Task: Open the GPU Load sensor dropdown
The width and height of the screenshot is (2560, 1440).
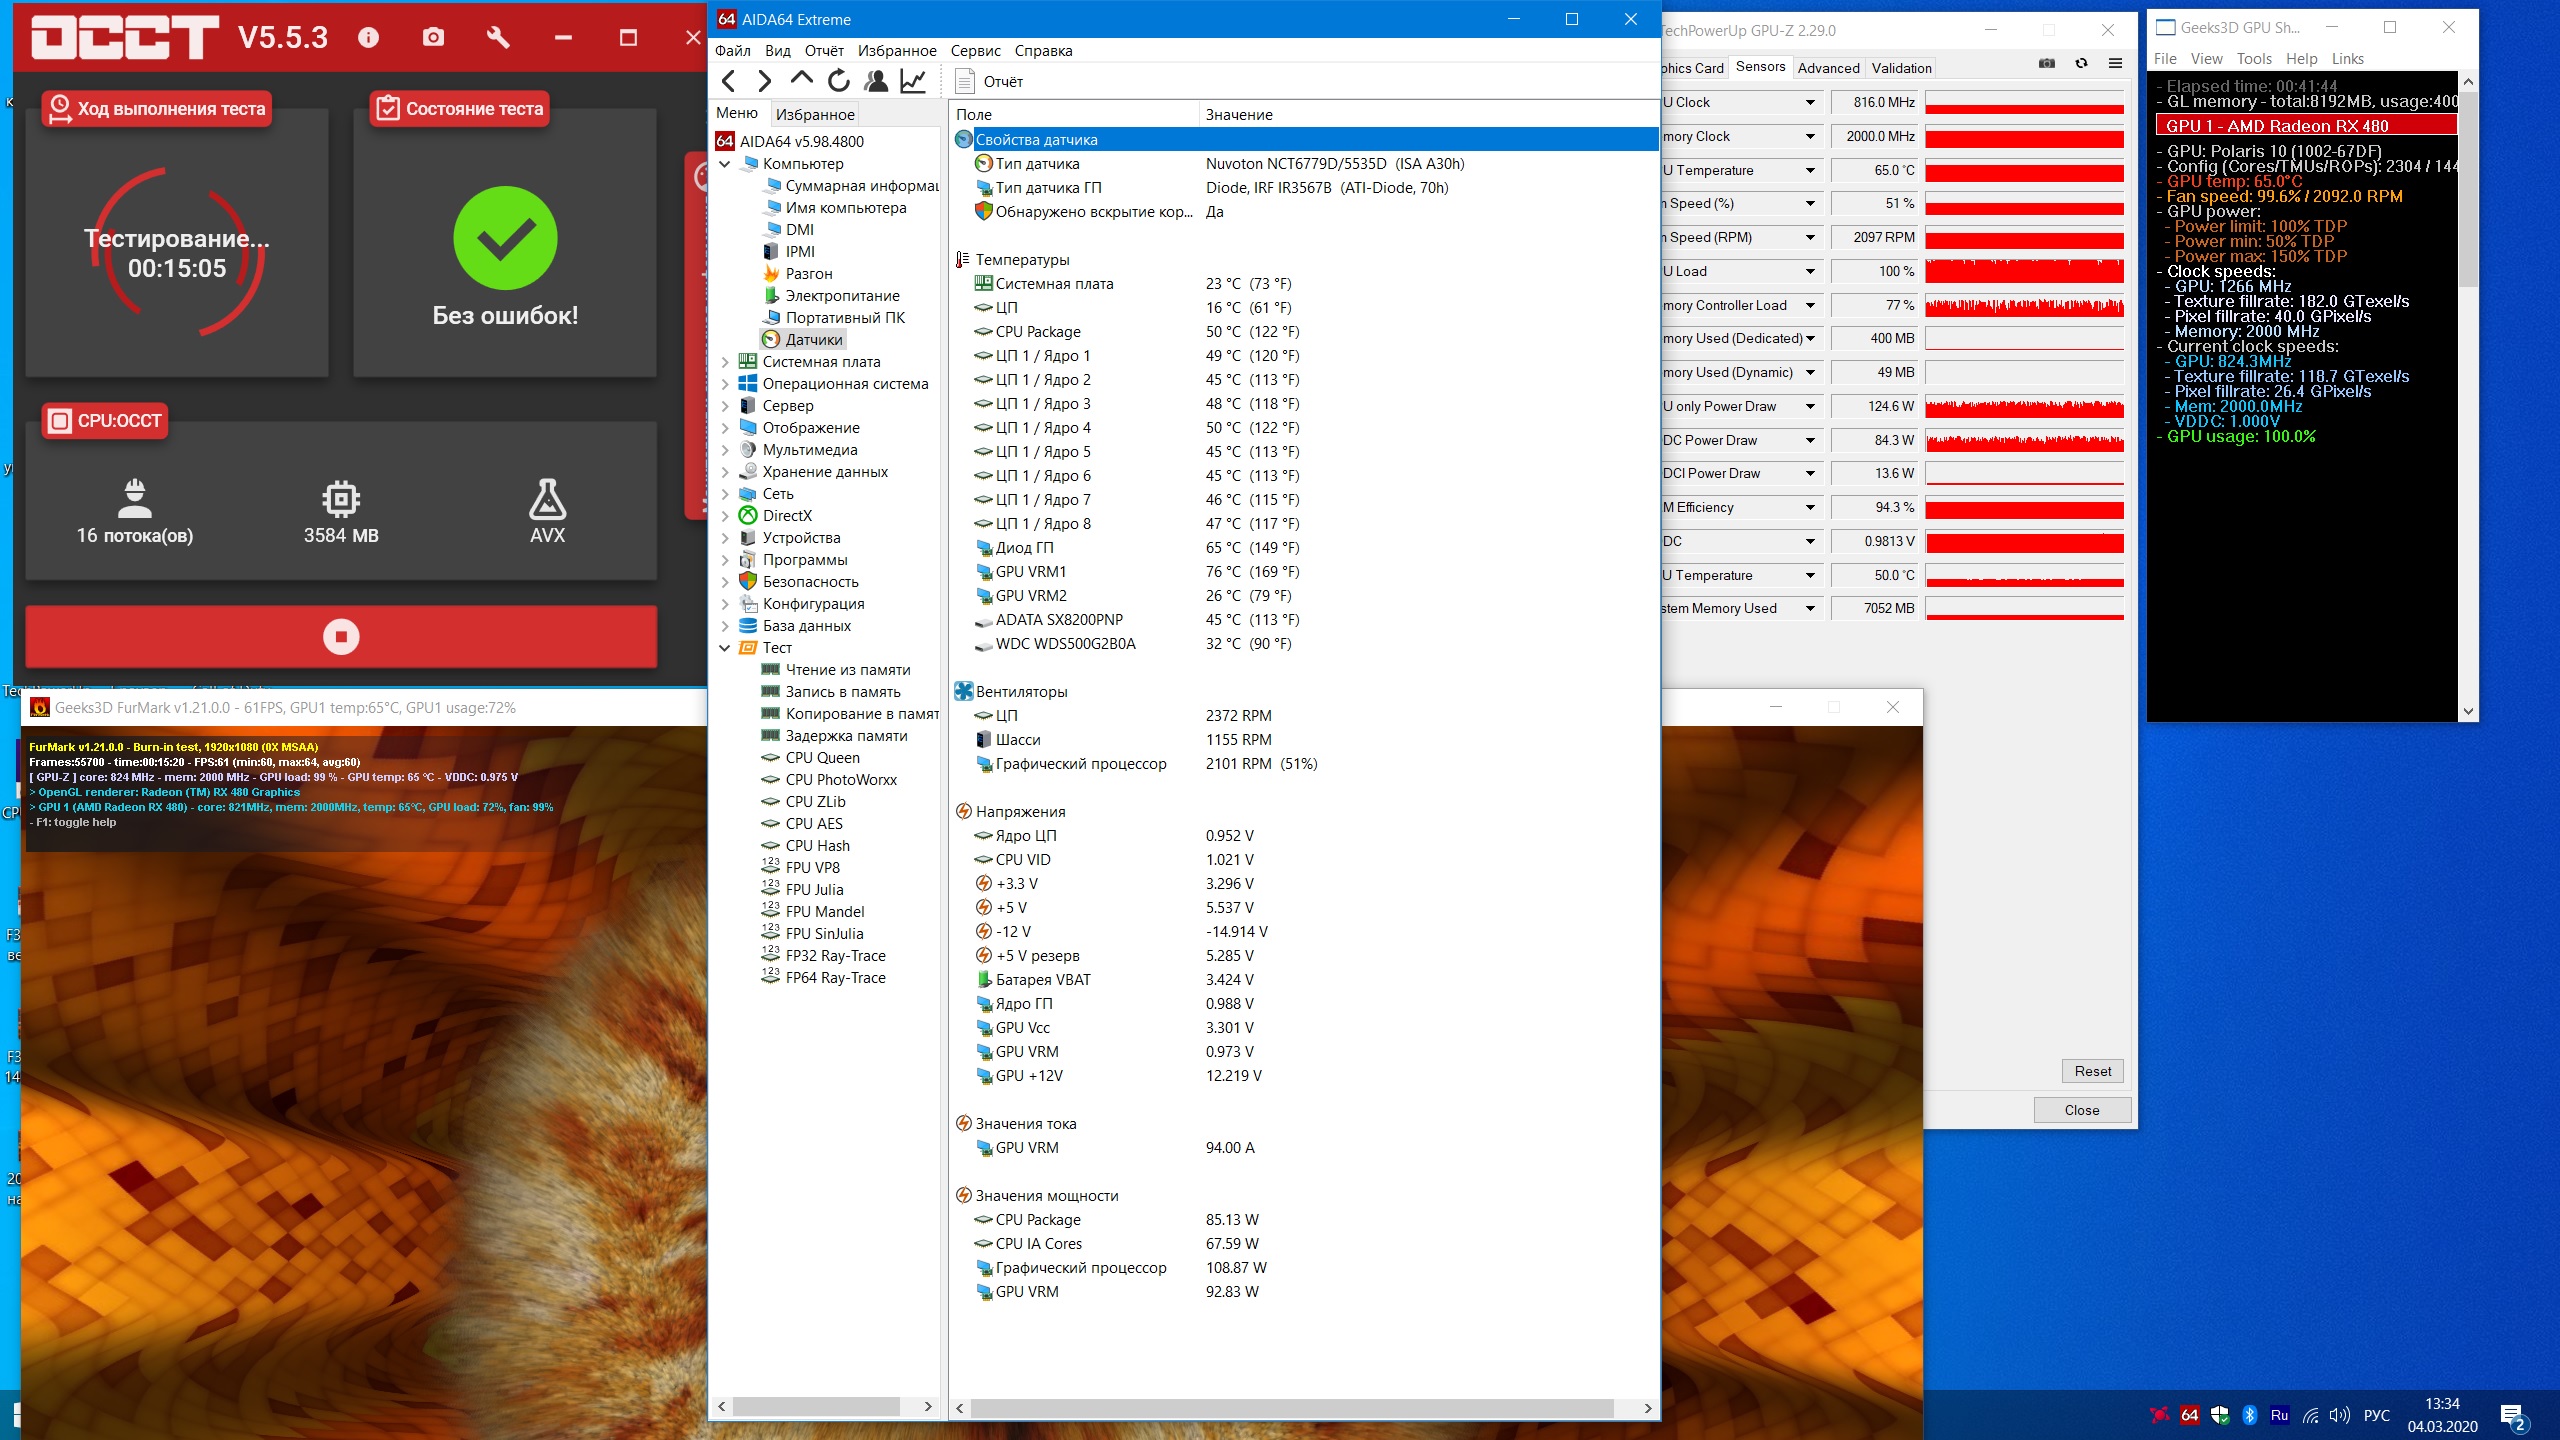Action: pyautogui.click(x=1810, y=271)
